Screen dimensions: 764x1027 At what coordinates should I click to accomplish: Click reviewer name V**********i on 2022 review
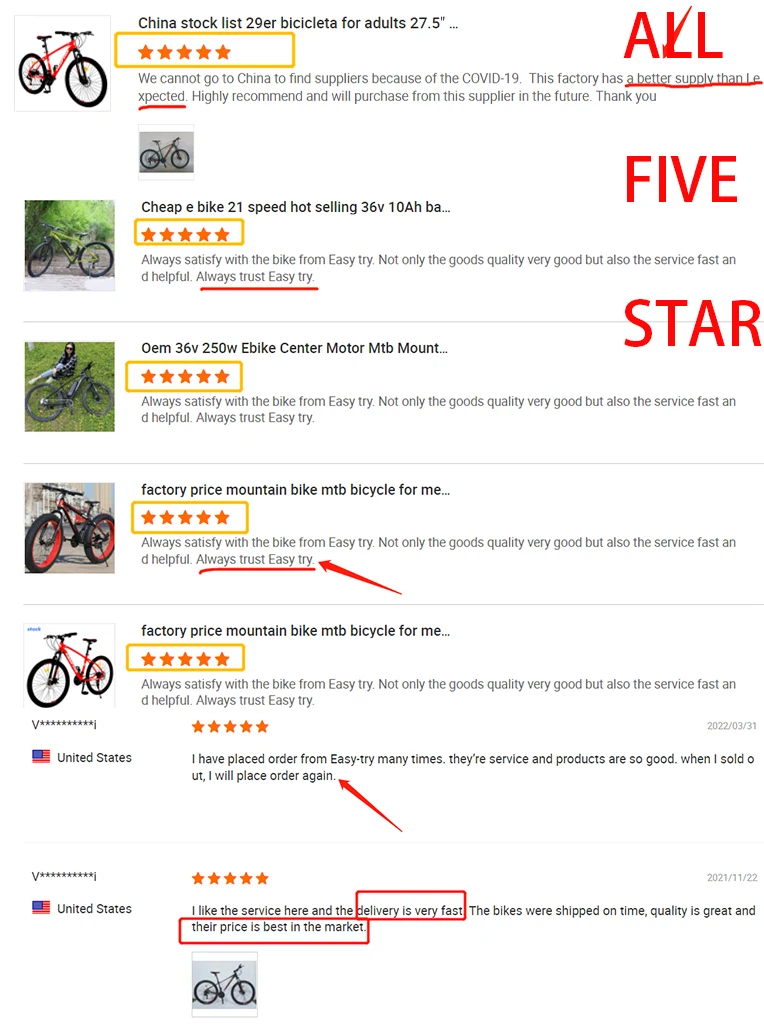(x=64, y=724)
